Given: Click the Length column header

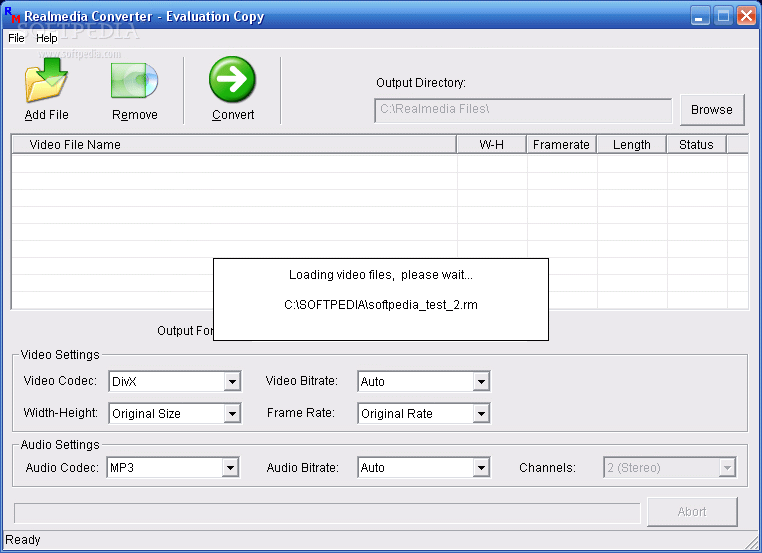Looking at the screenshot, I should tap(632, 145).
